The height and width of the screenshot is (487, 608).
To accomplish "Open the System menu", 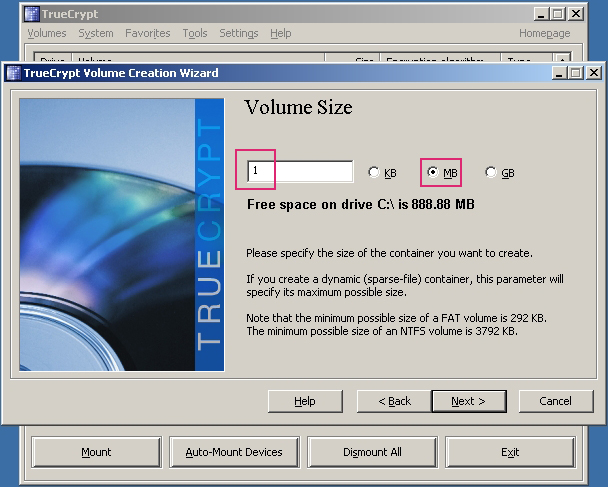I will point(96,33).
